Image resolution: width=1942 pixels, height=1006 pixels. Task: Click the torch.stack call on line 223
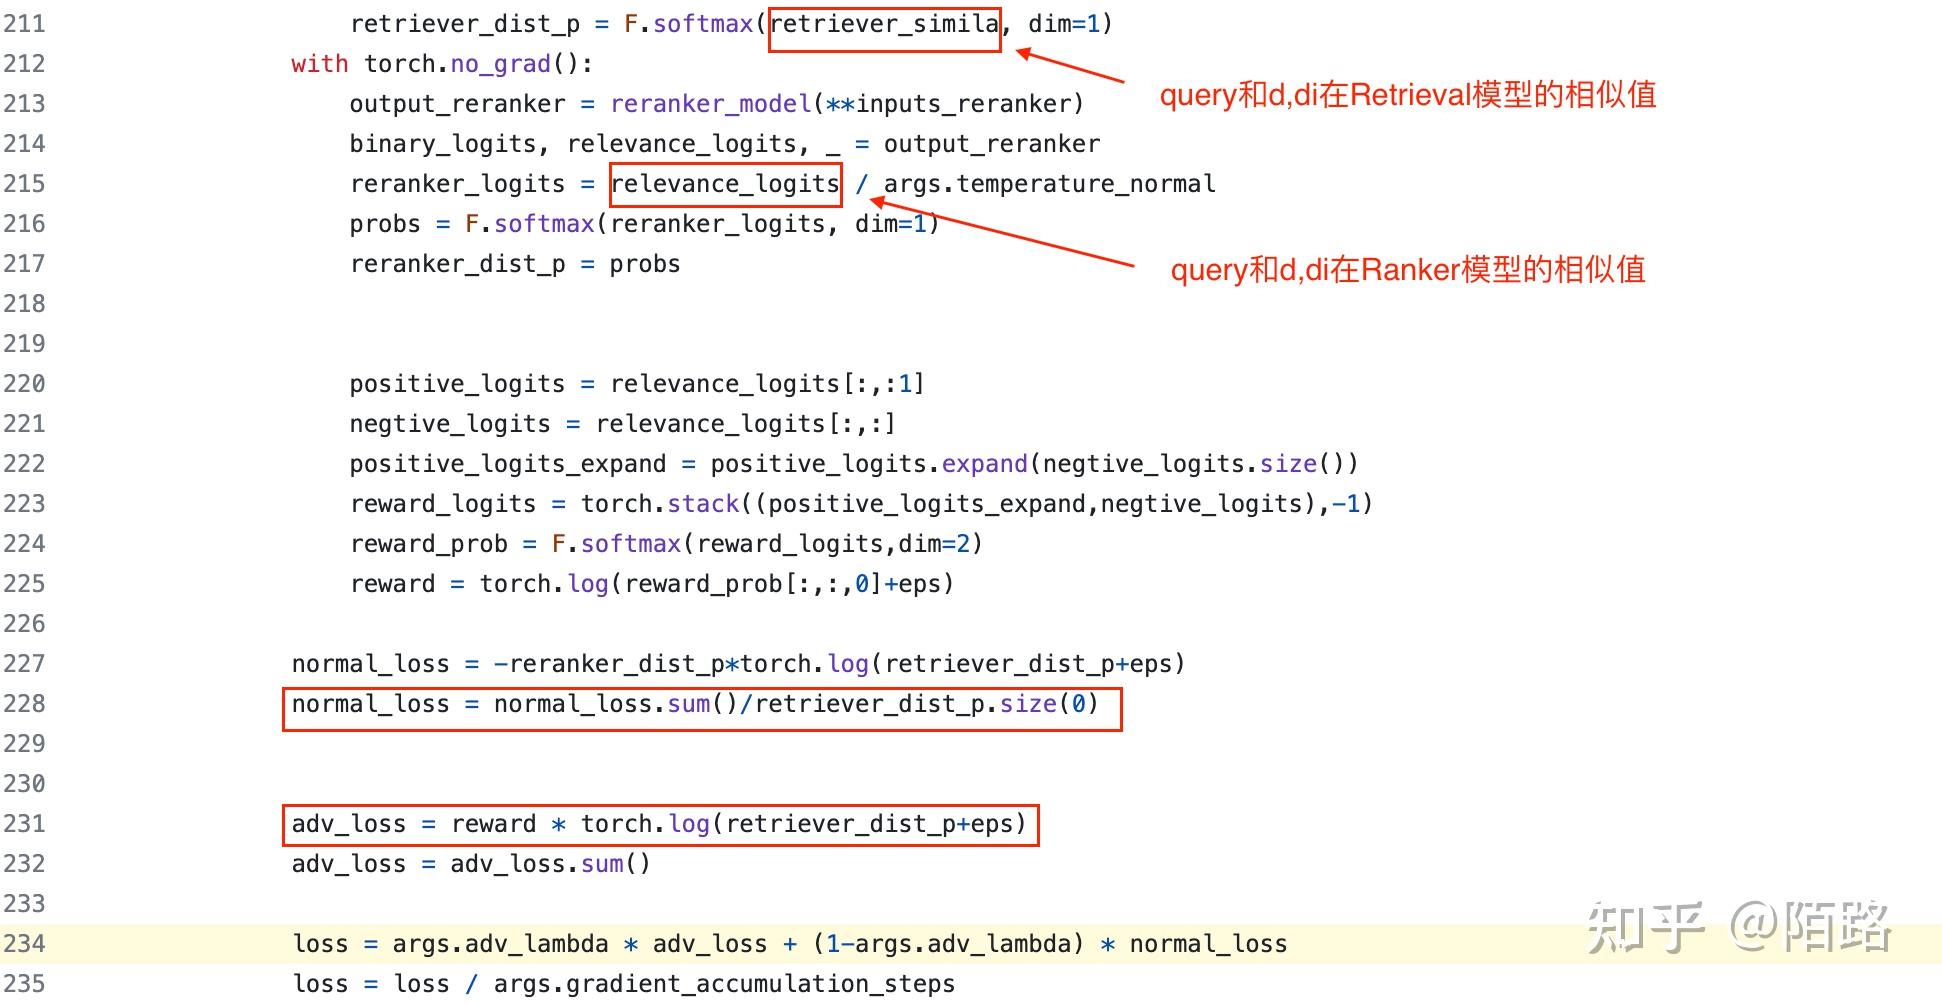tap(660, 503)
